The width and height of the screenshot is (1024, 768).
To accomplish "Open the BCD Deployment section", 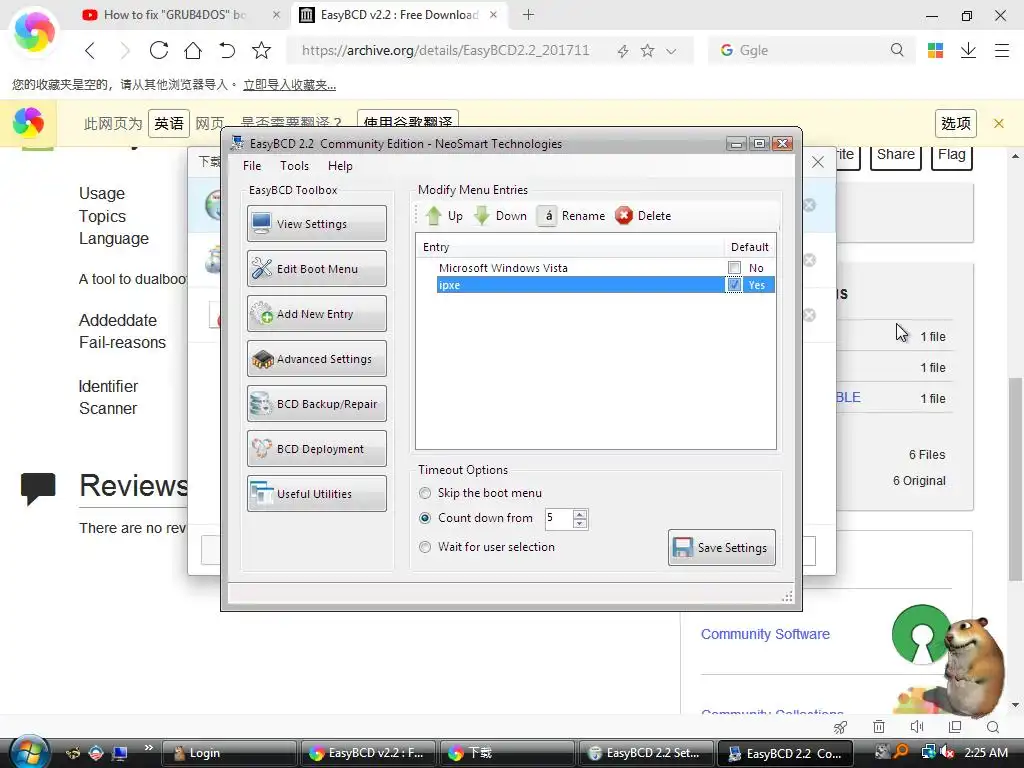I will click(x=317, y=449).
